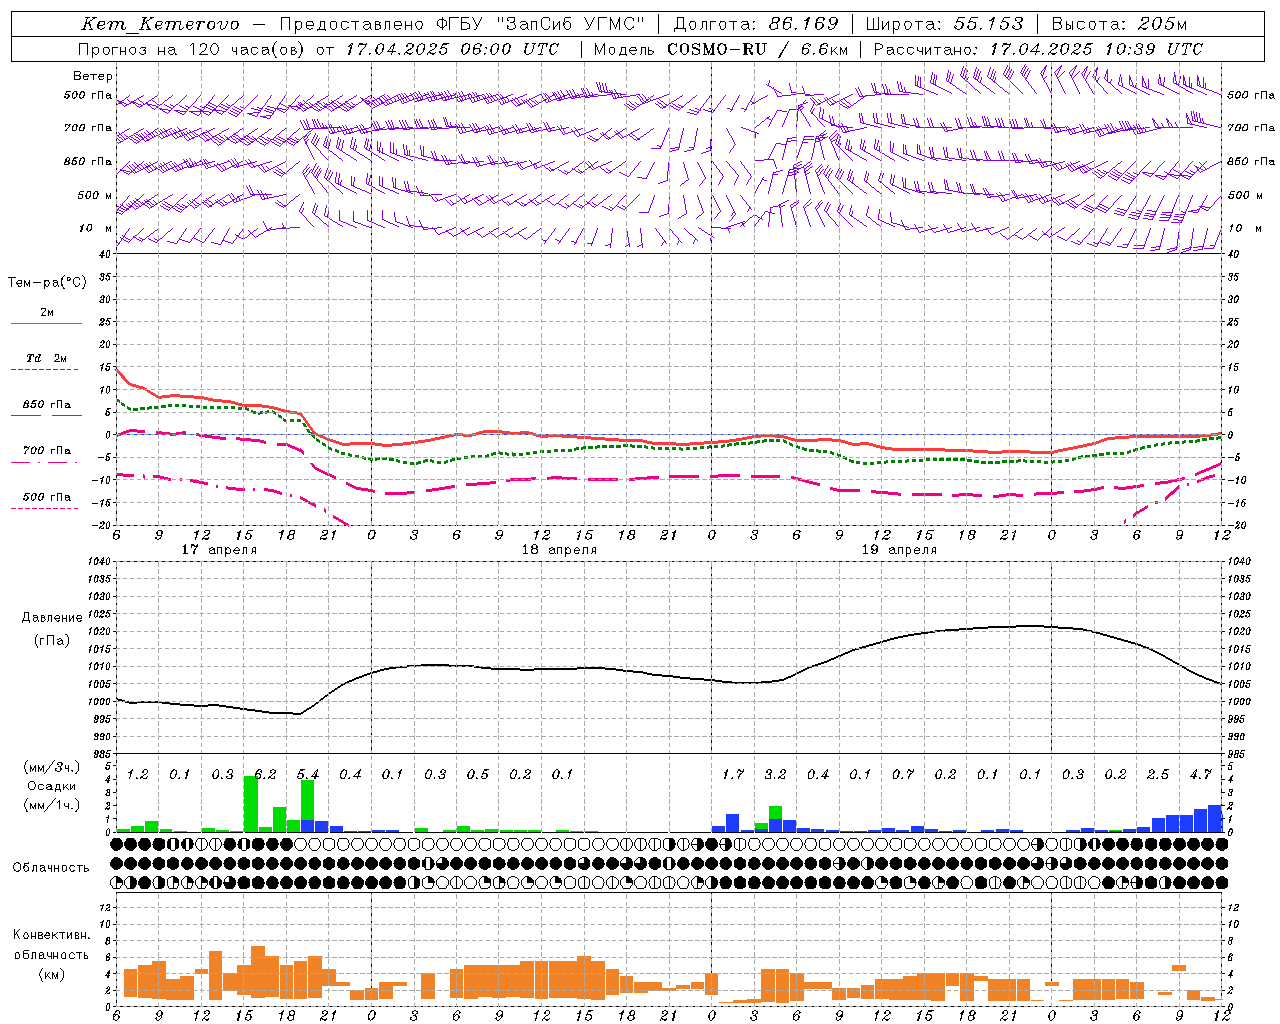The width and height of the screenshot is (1280, 1024).
Task: Click the 1.2 precipitation value
Action: tap(137, 775)
